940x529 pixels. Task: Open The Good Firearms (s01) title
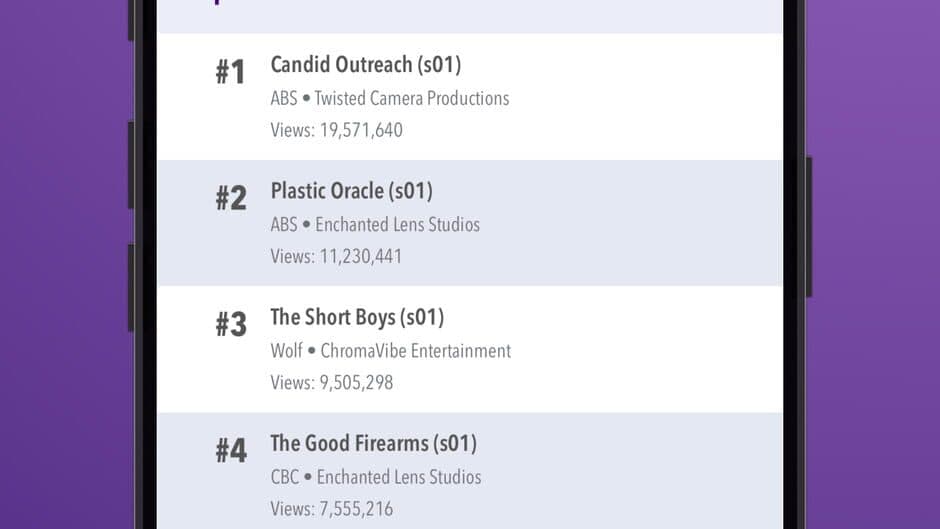click(373, 443)
